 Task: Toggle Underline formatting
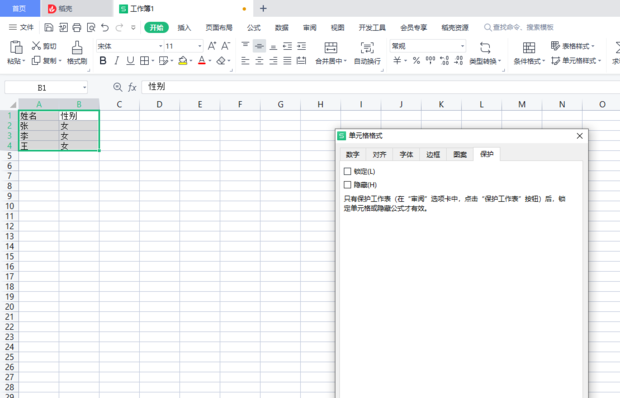[x=130, y=61]
